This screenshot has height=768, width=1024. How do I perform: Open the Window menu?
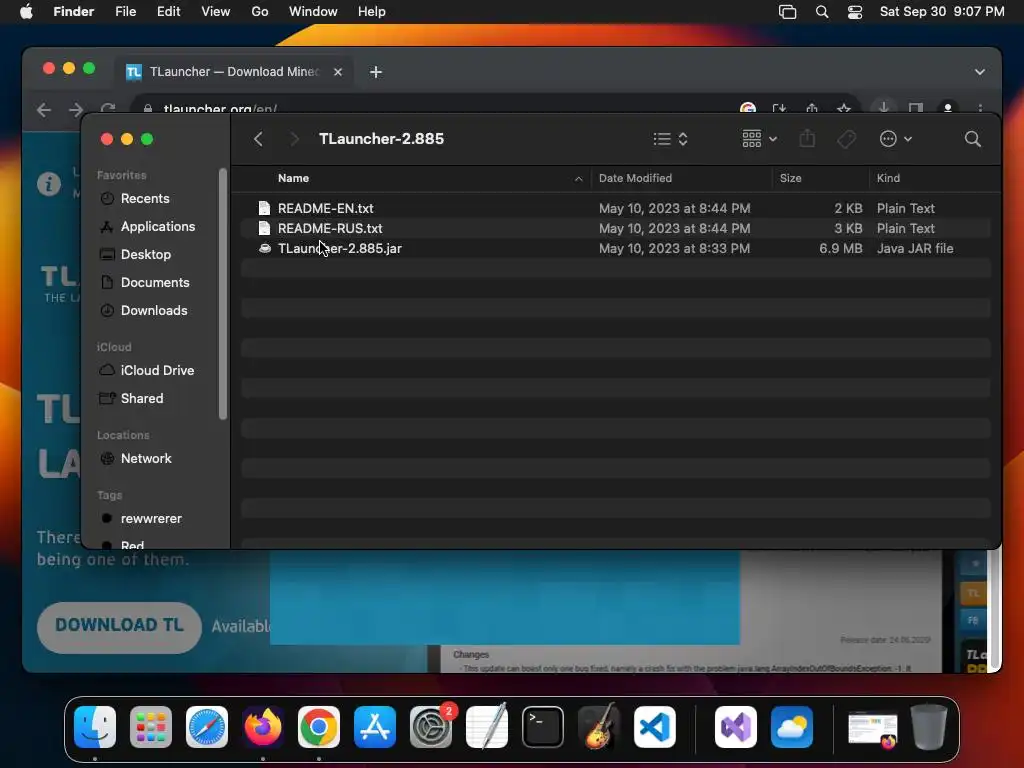point(313,12)
